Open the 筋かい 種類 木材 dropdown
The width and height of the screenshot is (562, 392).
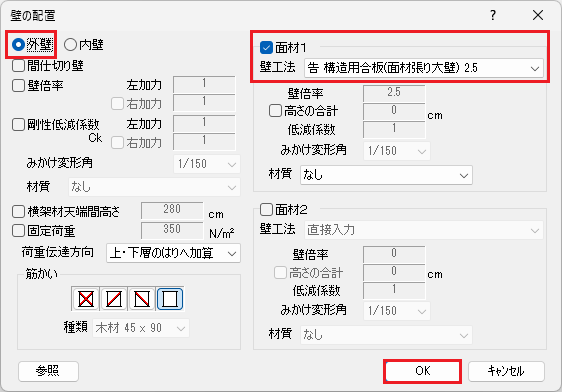pos(141,328)
